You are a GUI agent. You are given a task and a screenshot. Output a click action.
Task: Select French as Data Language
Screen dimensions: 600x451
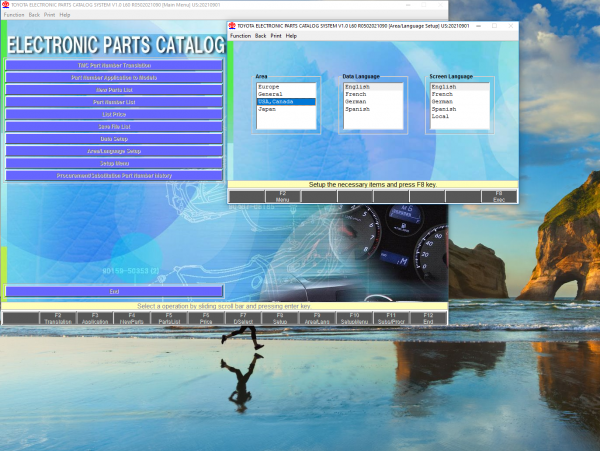357,94
